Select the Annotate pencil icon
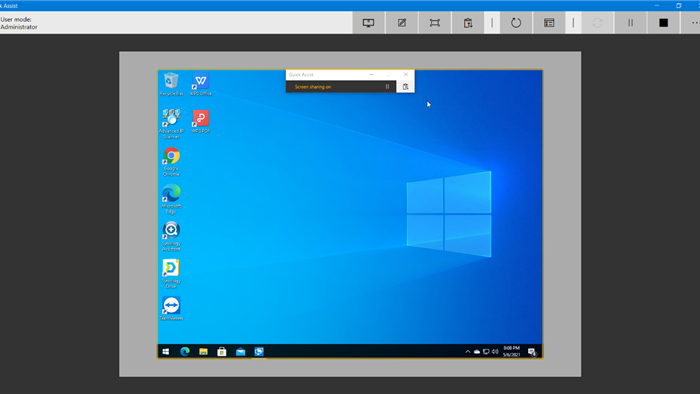This screenshot has width=700, height=394. [402, 23]
